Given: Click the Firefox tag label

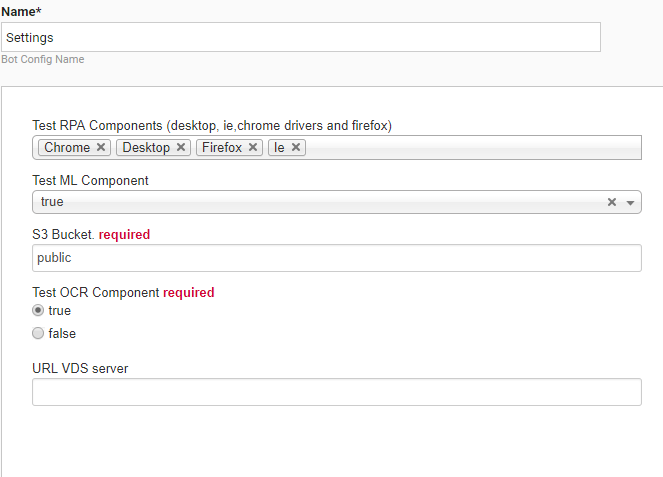Looking at the screenshot, I should click(x=222, y=147).
